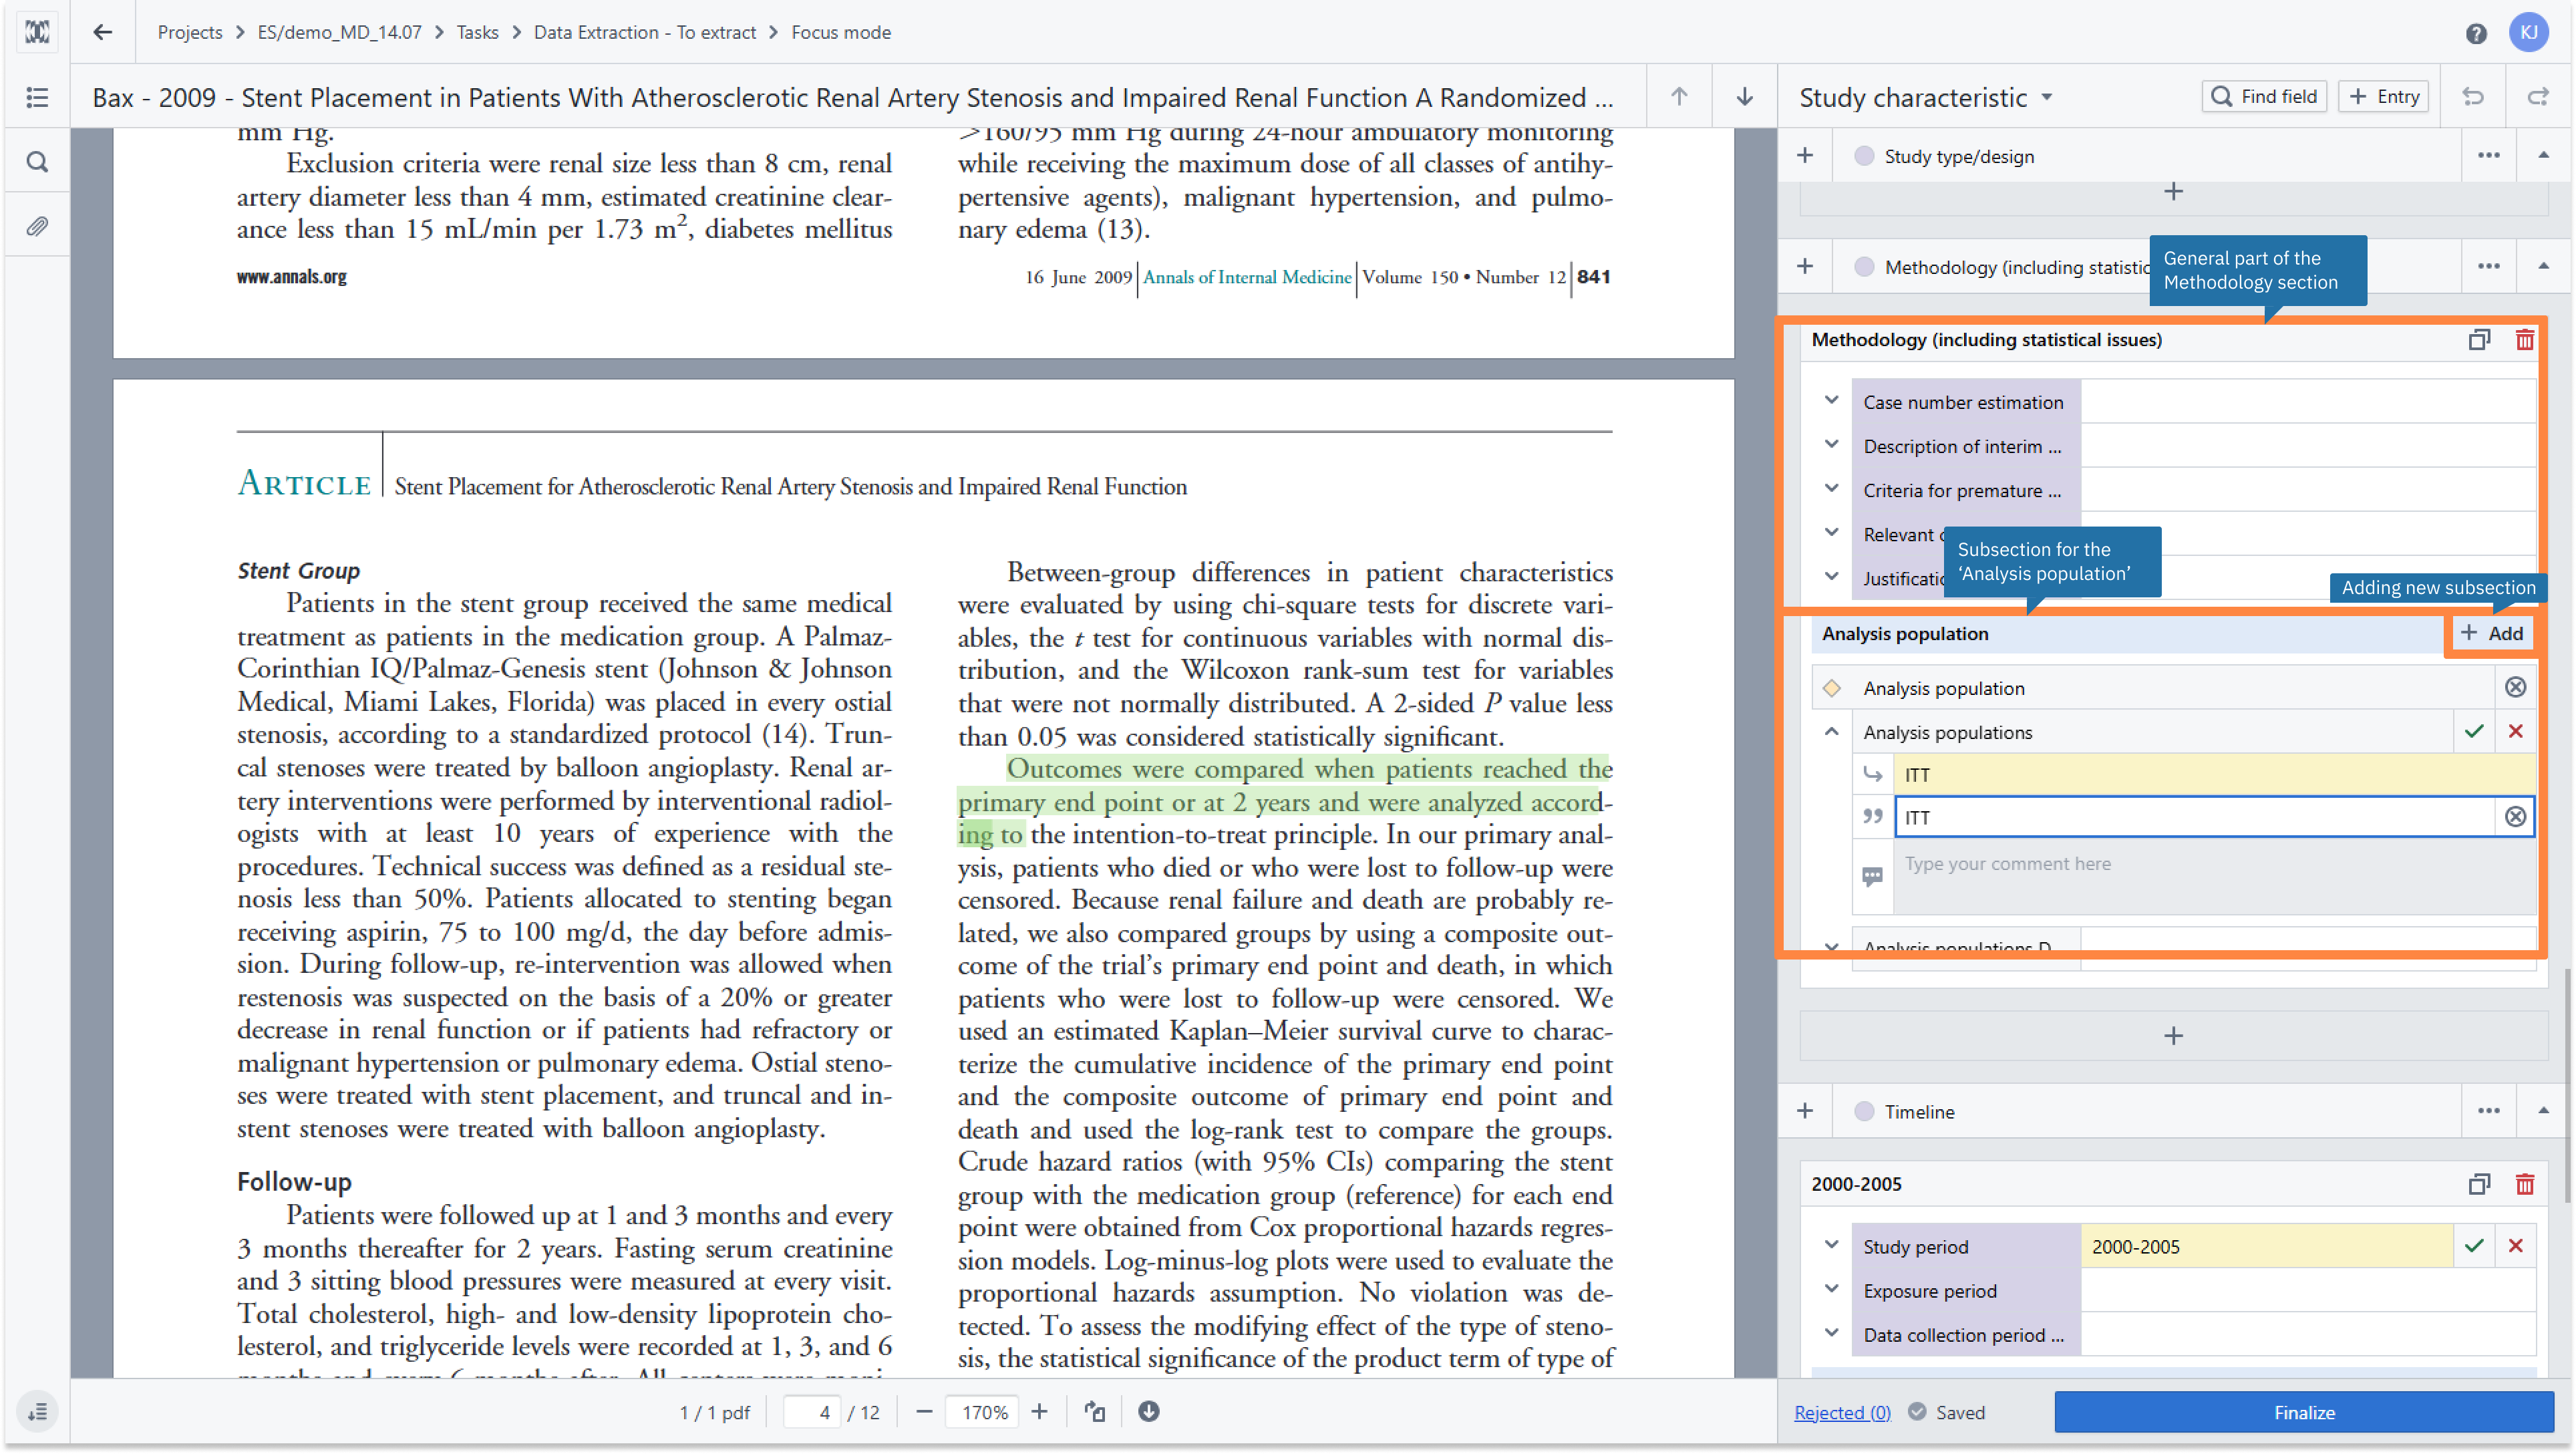Rotate the PDF page
The image size is (2576, 1454).
1096,1412
